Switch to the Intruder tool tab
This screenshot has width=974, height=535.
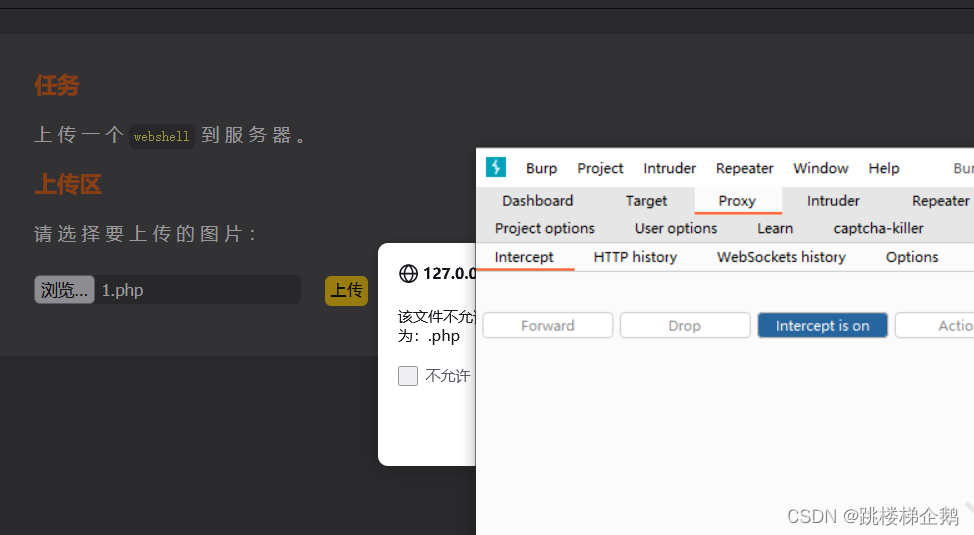tap(833, 201)
